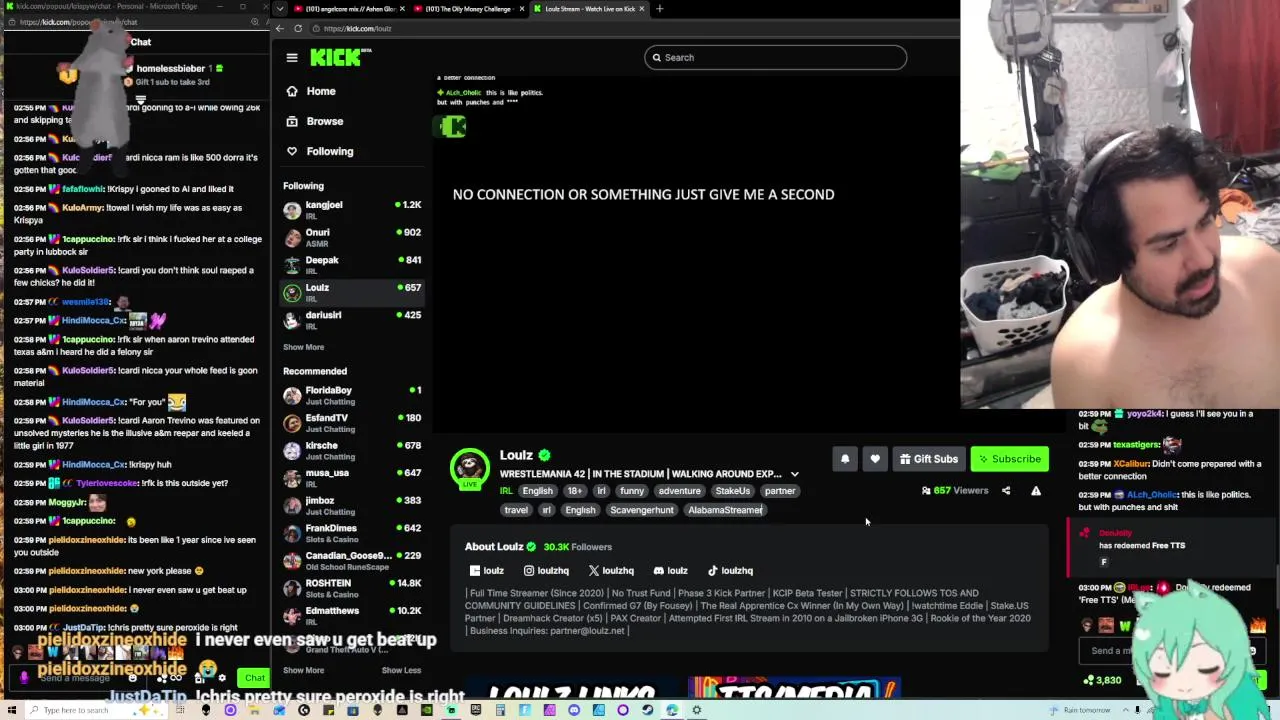Click the Windows taskbar search box
The image size is (1280, 720).
(95, 710)
